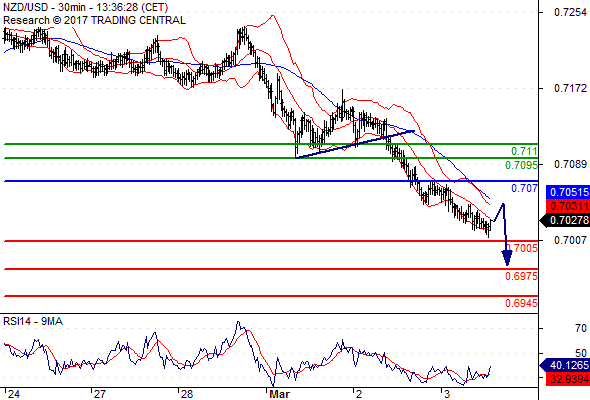The image size is (590, 400).
Task: Click the red 32.9394 RSI value tag
Action: click(568, 379)
